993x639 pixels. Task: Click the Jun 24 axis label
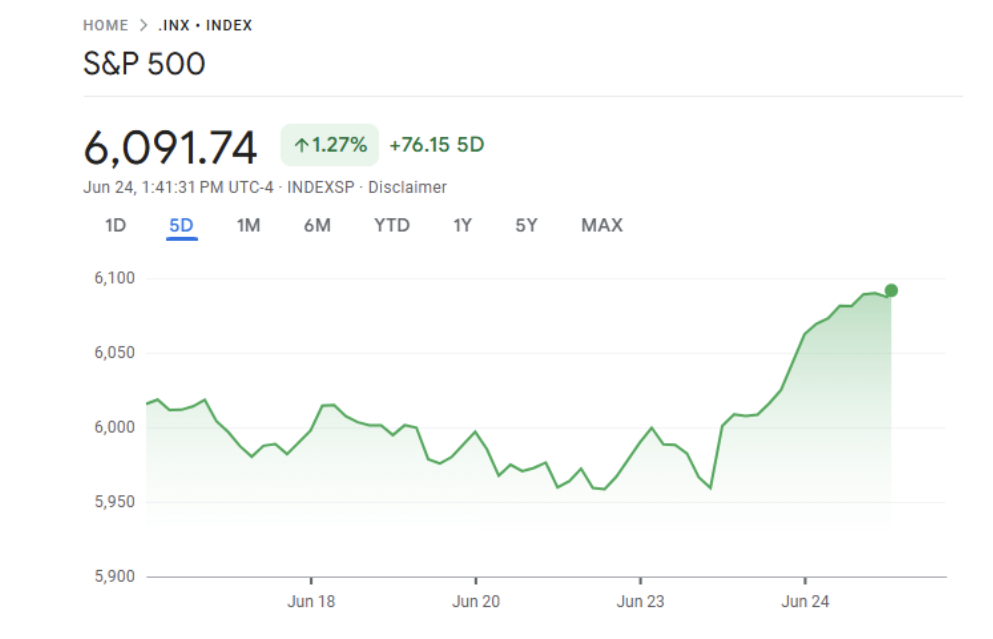click(x=805, y=601)
